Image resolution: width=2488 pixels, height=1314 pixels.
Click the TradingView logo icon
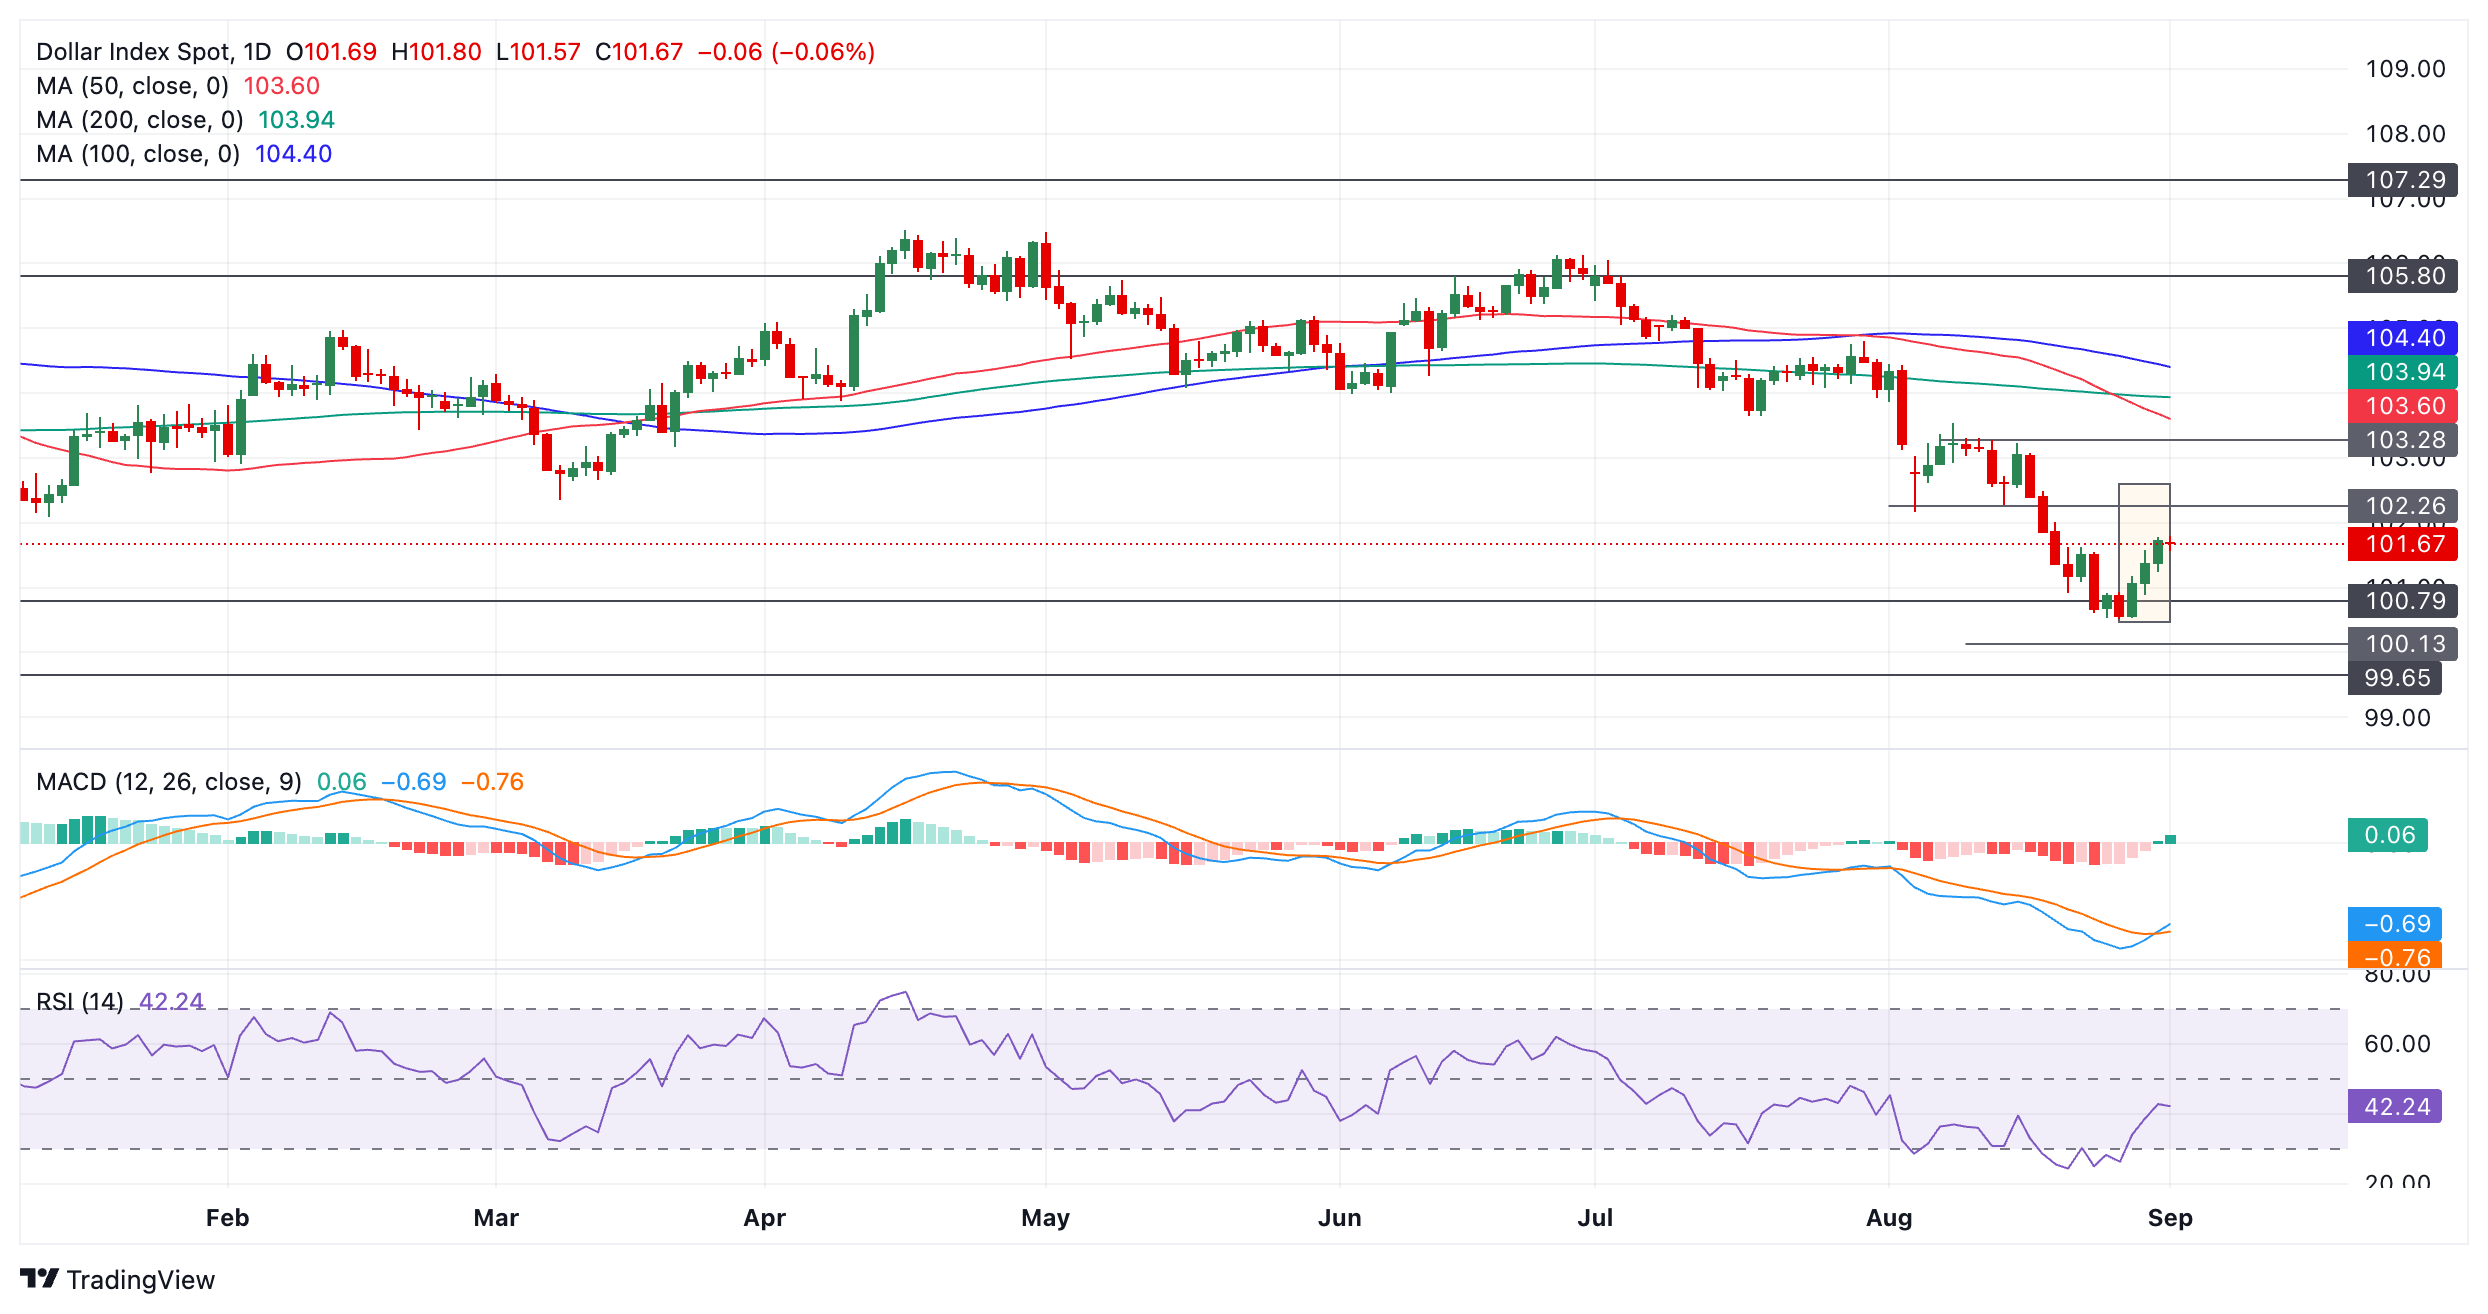39,1279
